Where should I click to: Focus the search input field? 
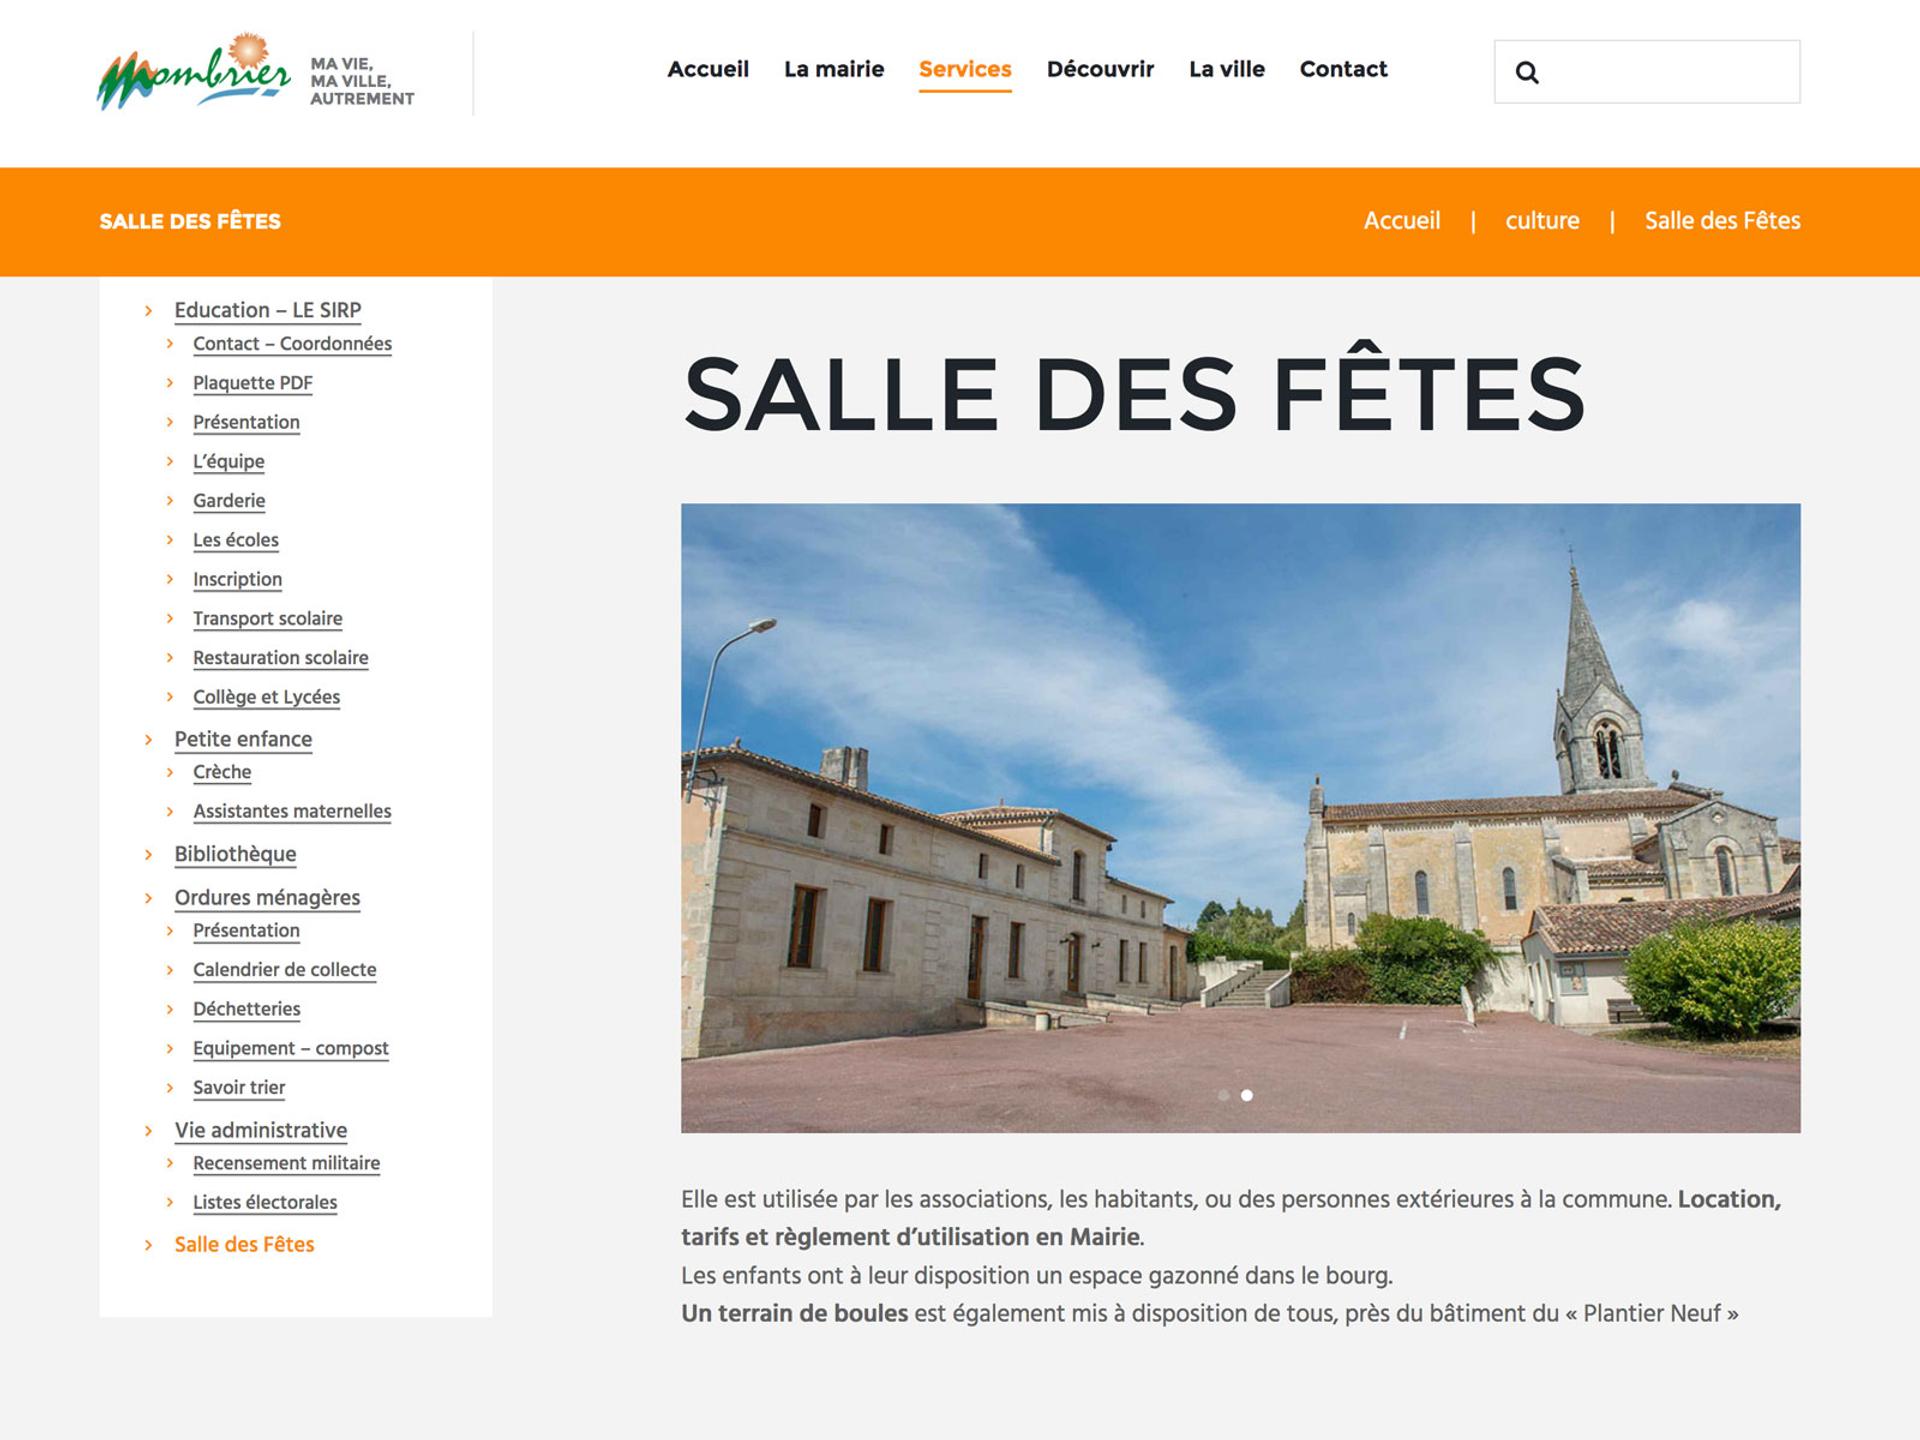[1647, 72]
